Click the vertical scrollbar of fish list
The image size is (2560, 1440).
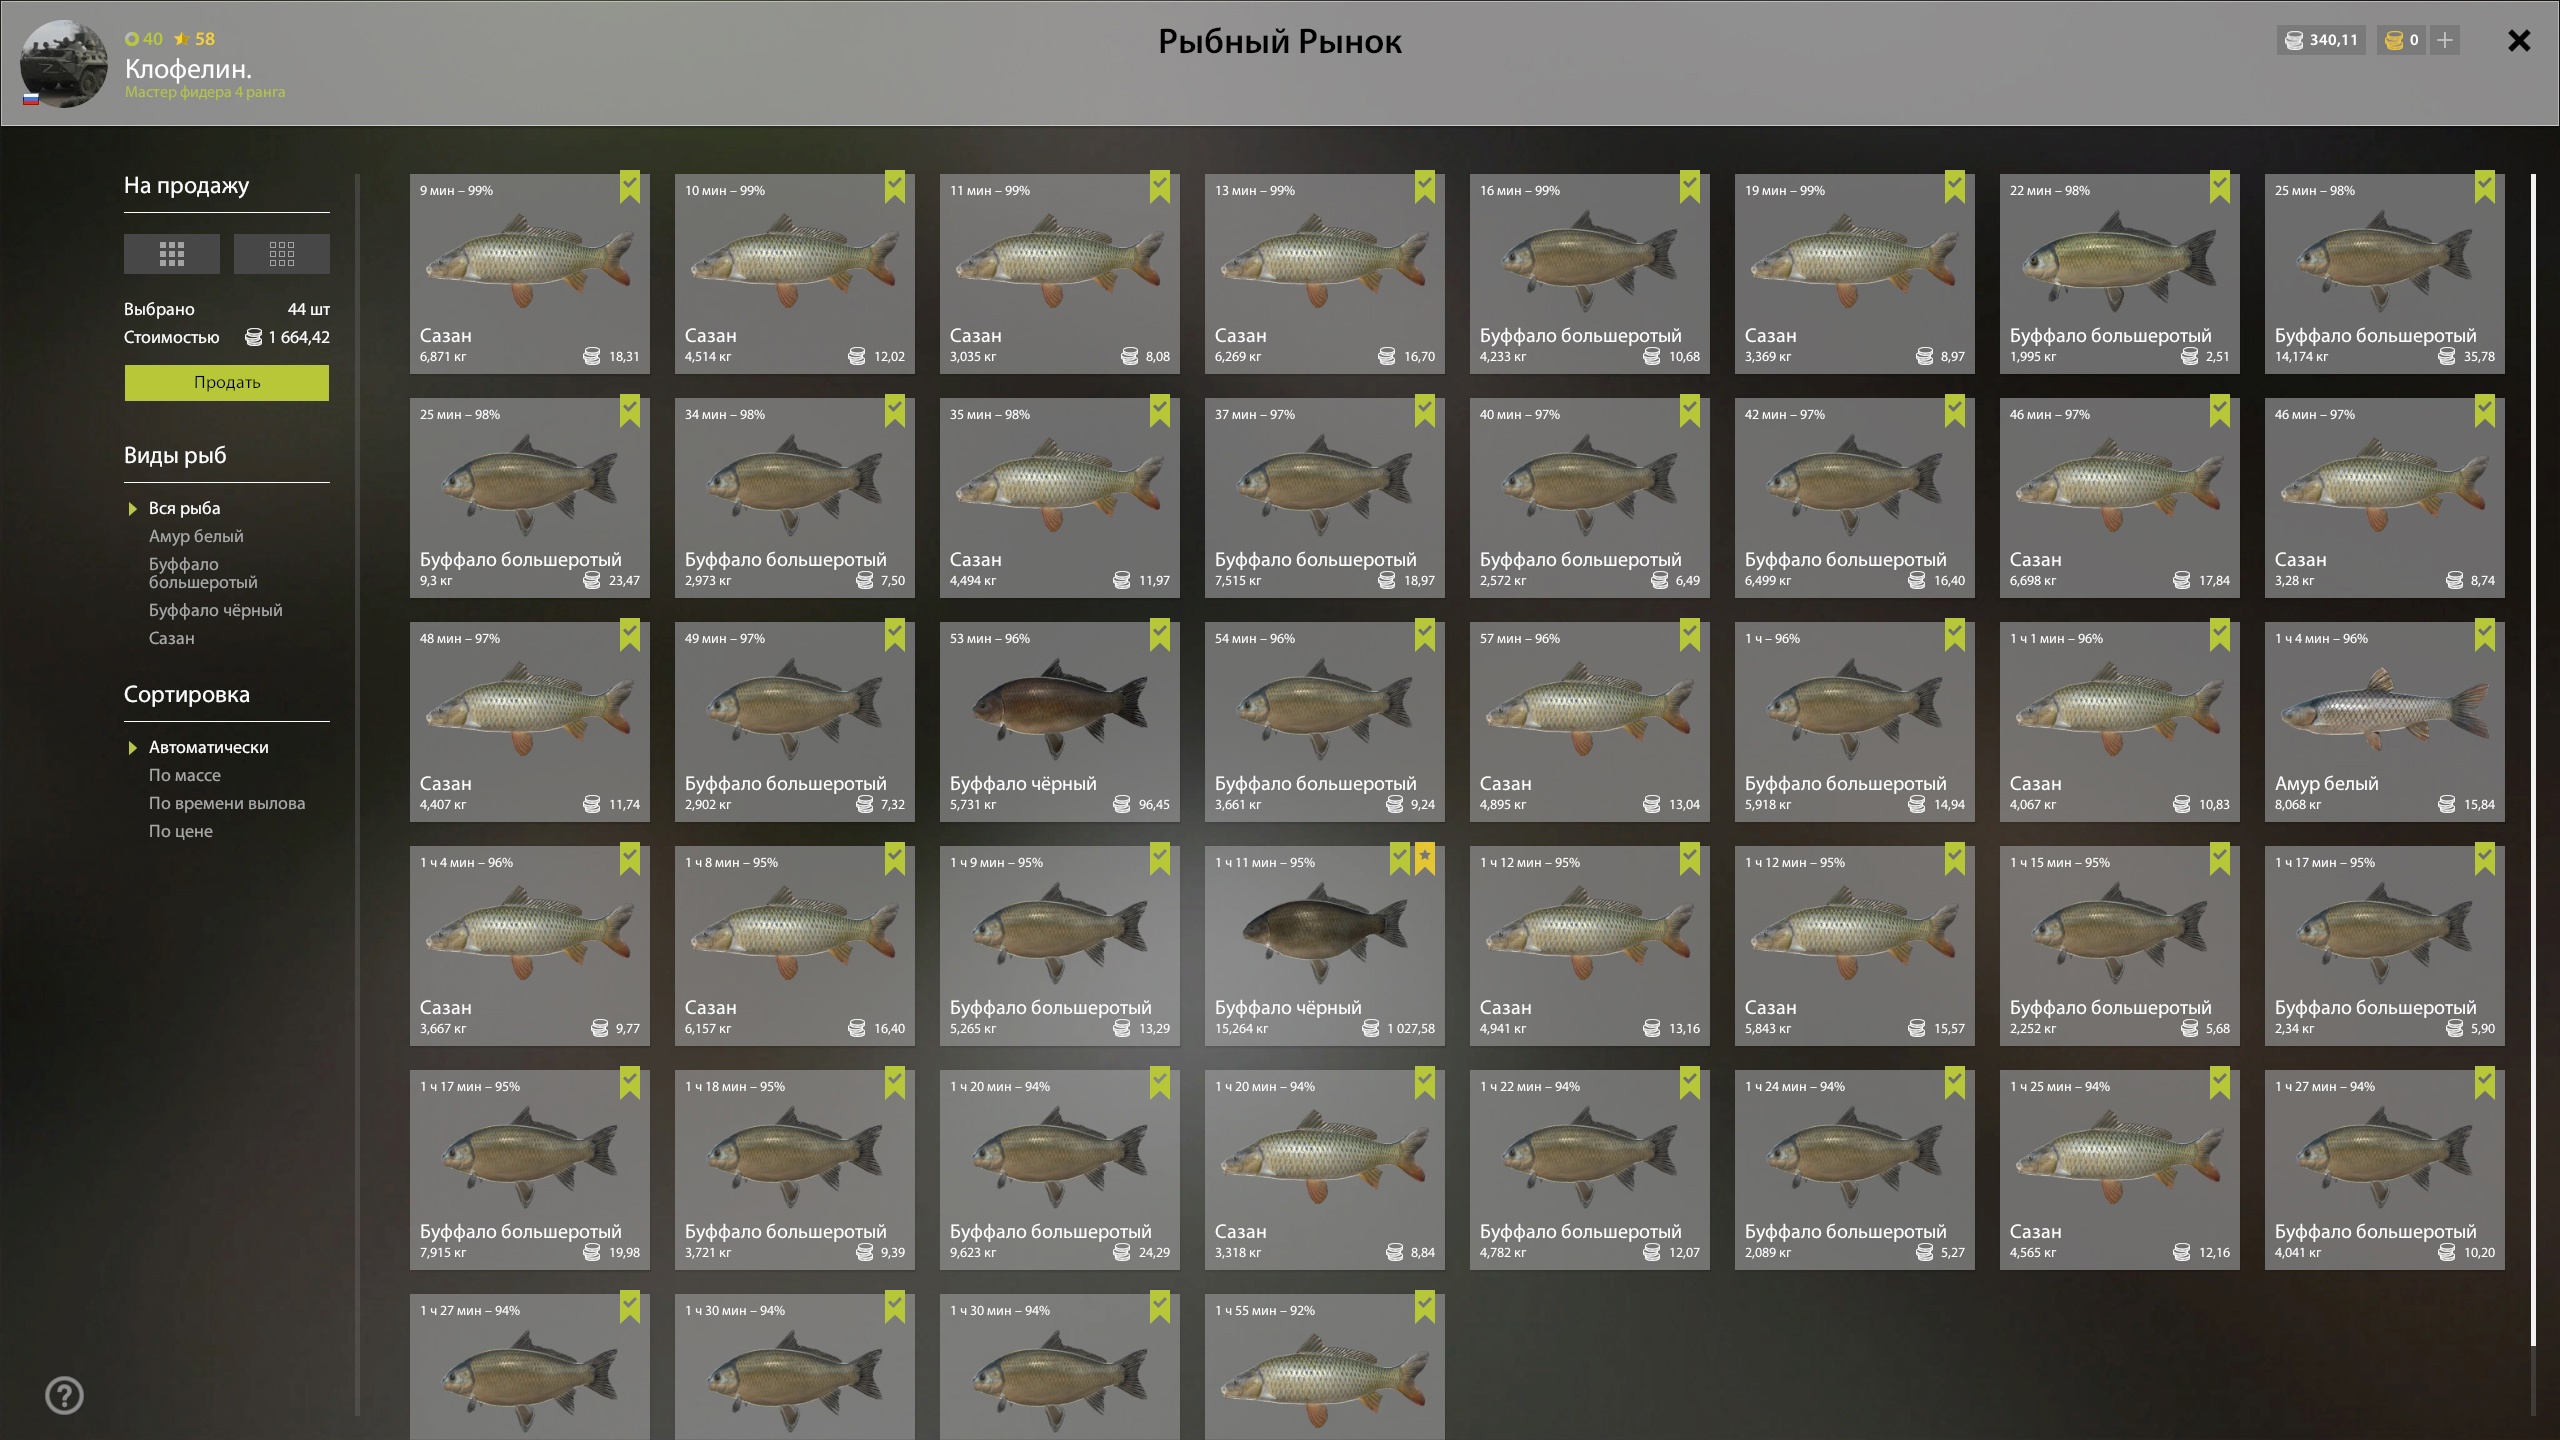point(2533,760)
